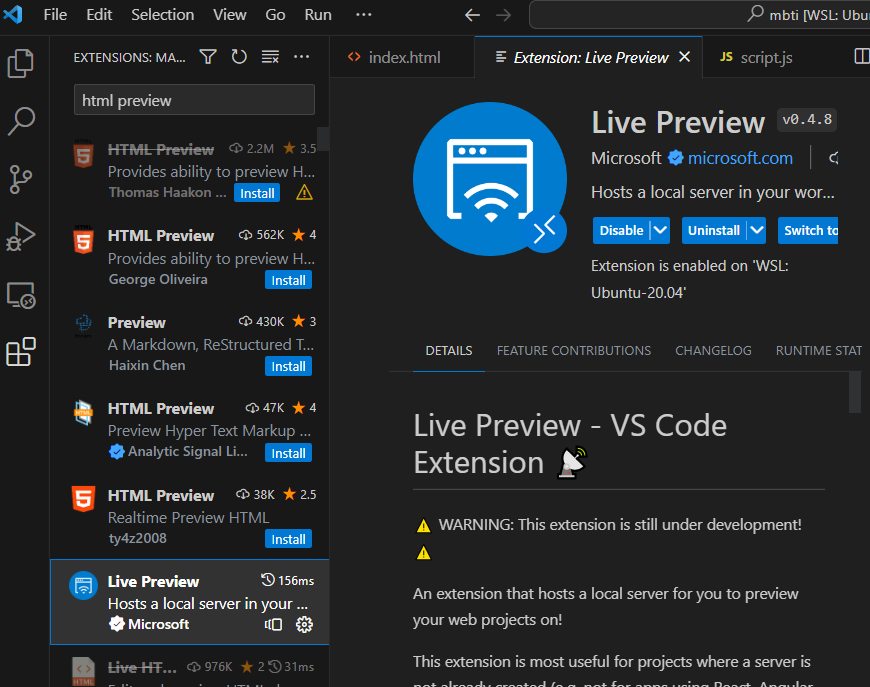Click the Disable button
Image resolution: width=870 pixels, height=687 pixels.
tap(621, 230)
